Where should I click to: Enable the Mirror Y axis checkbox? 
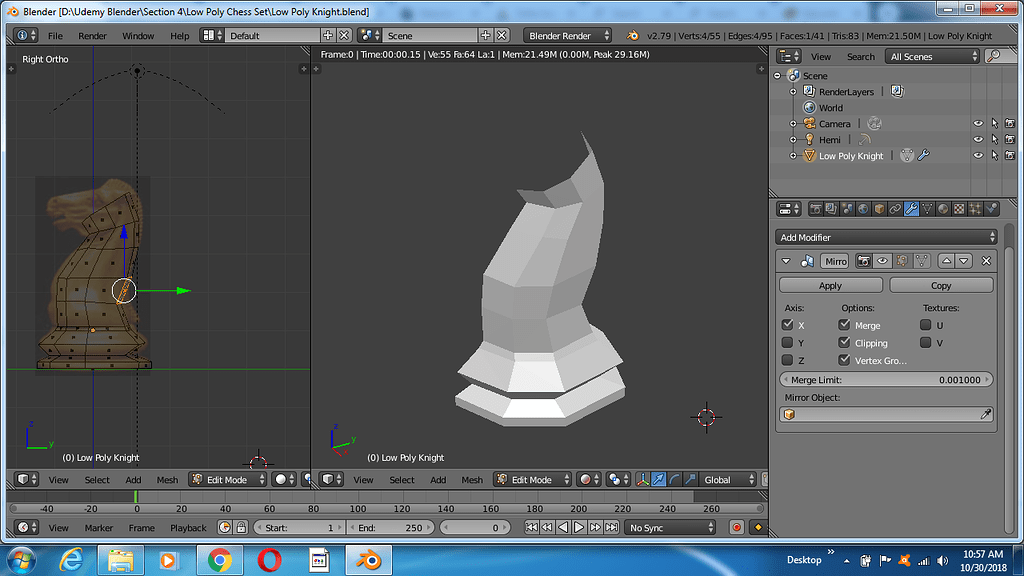pos(788,342)
